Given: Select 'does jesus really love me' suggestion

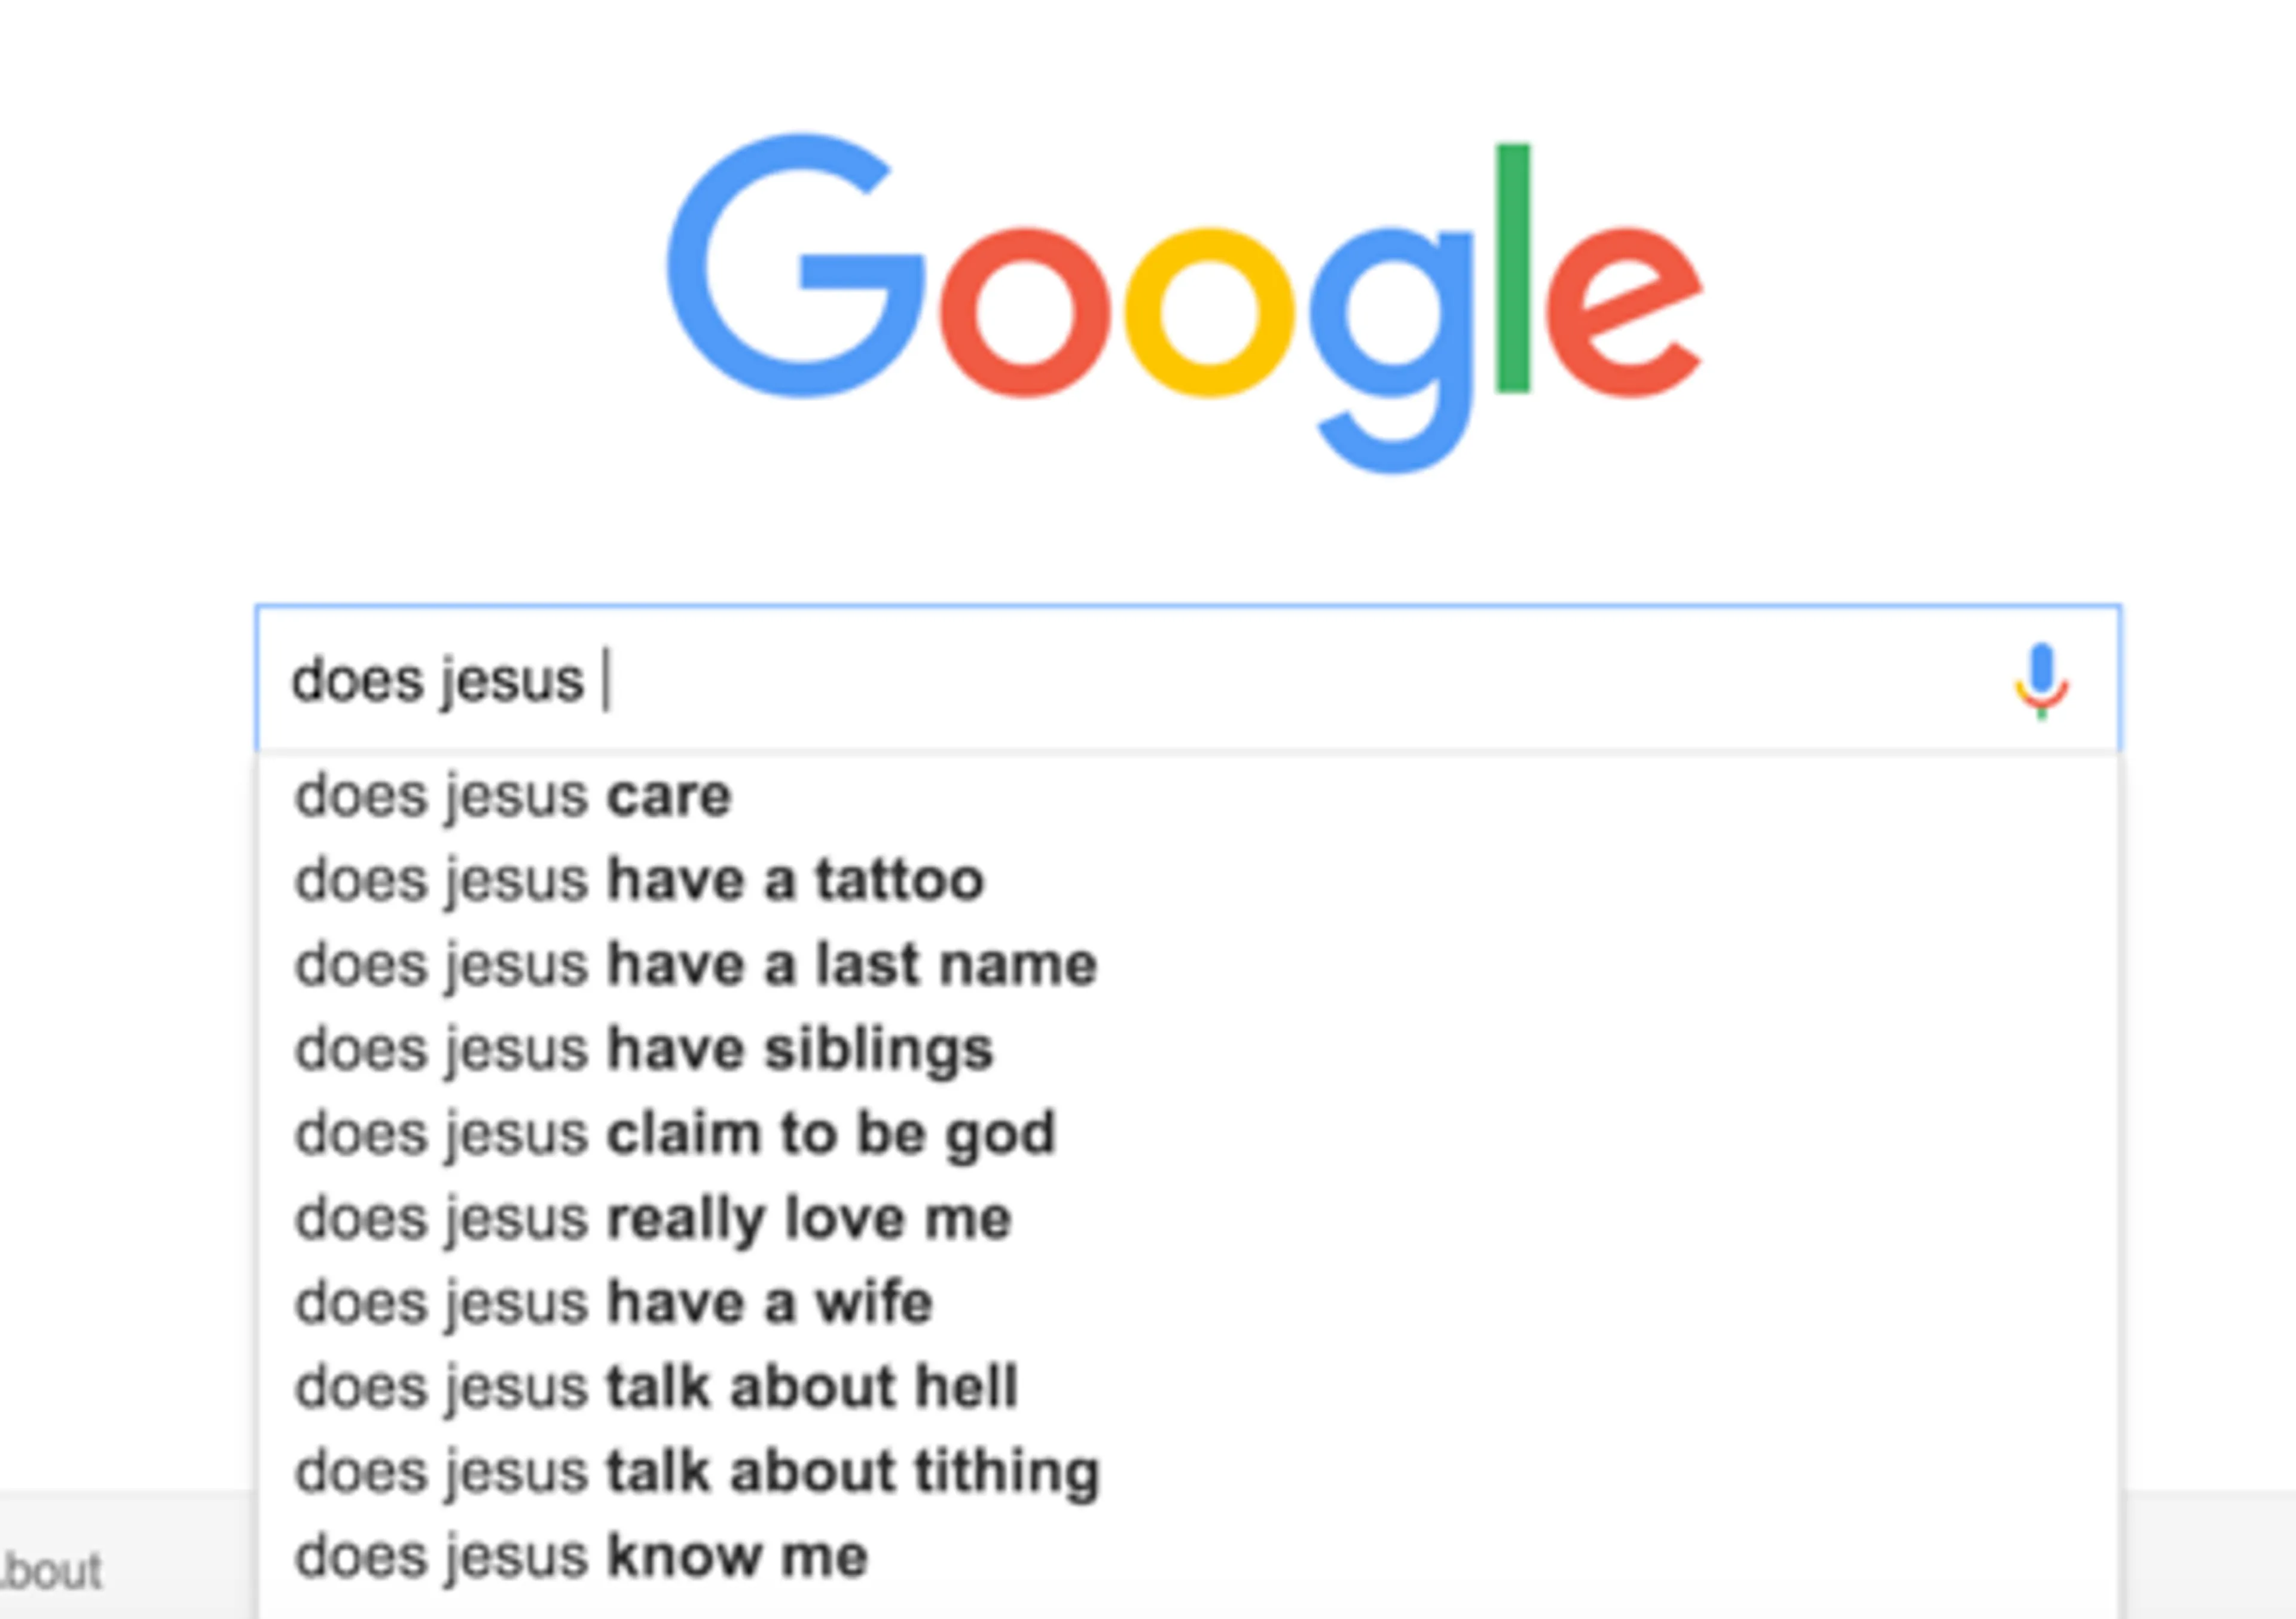Looking at the screenshot, I should coord(653,1218).
